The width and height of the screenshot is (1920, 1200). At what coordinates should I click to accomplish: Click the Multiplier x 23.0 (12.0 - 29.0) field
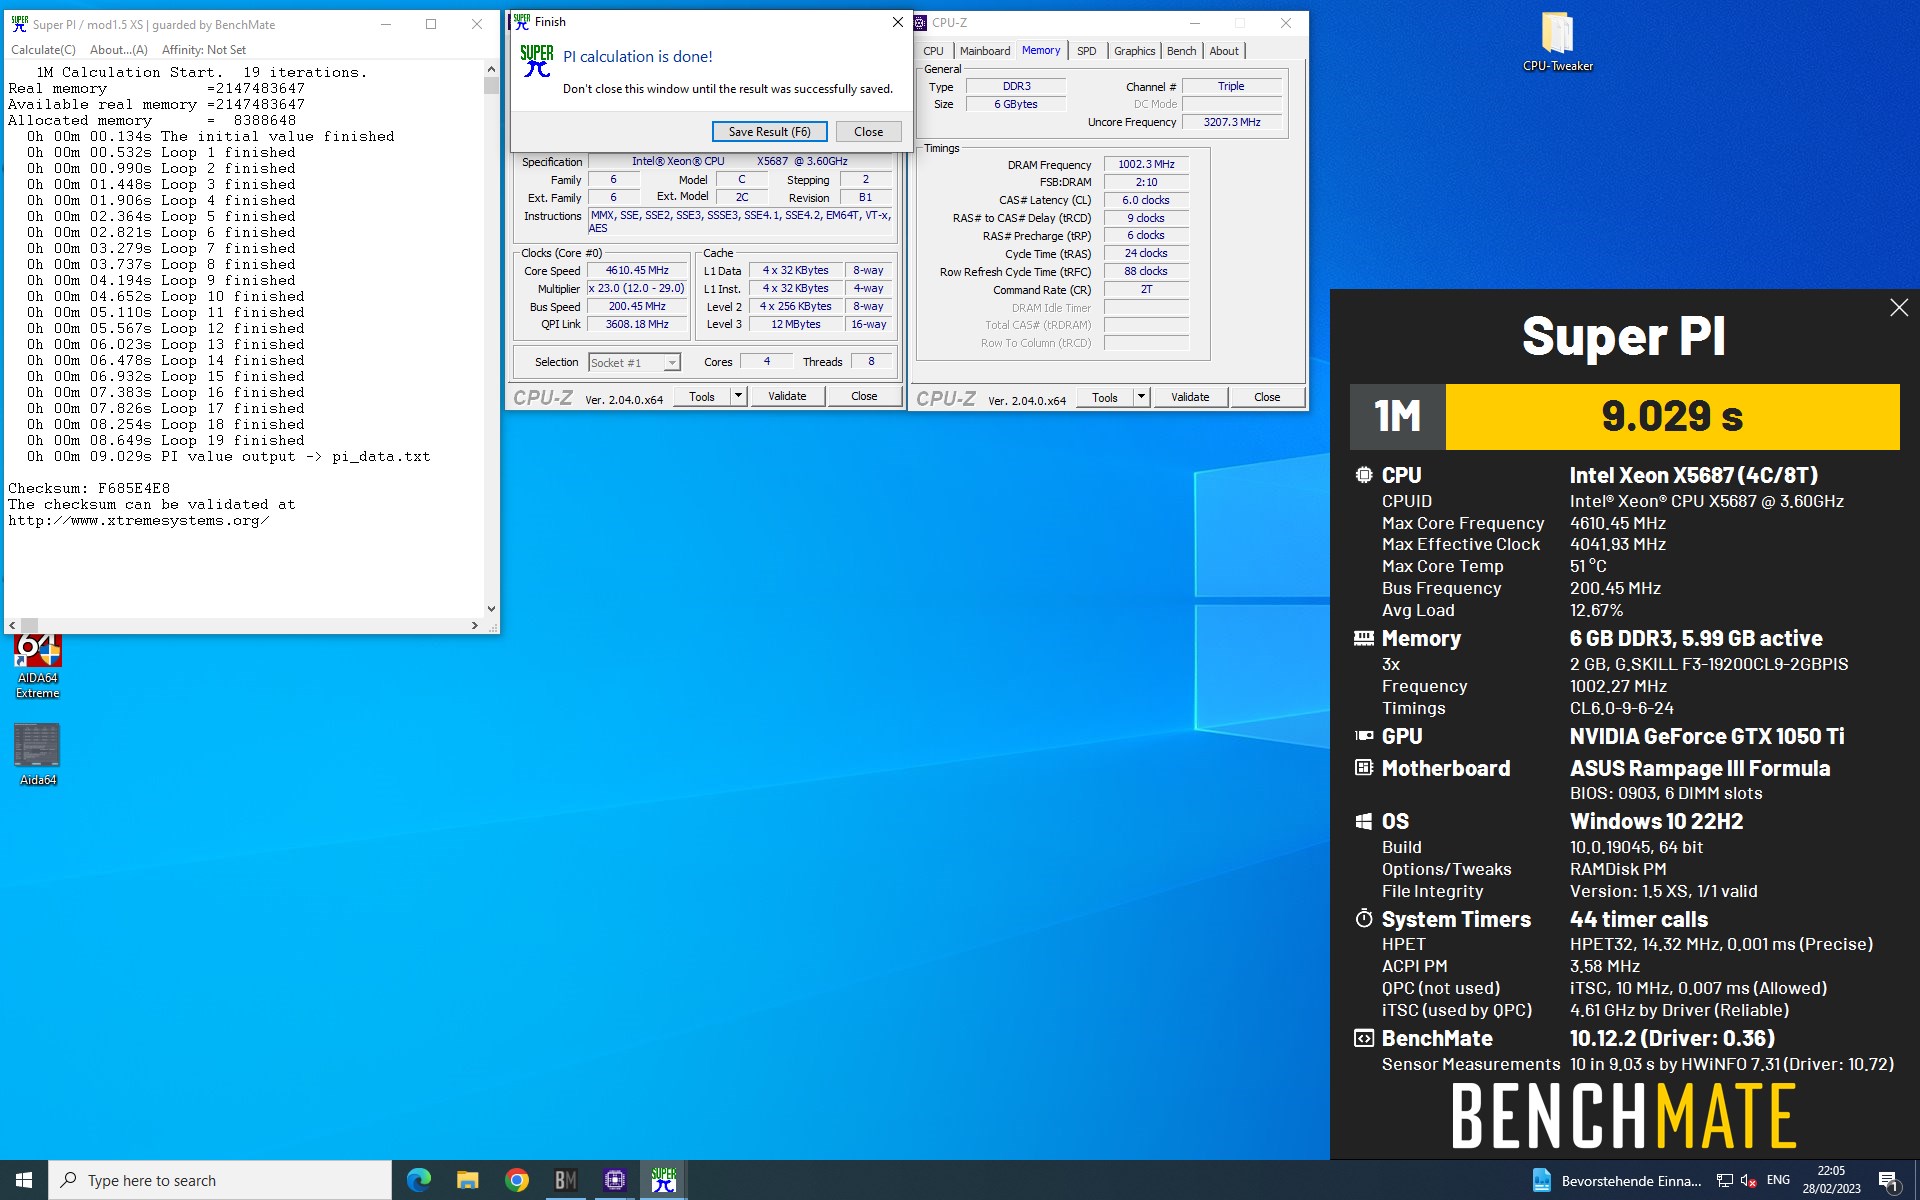(x=637, y=288)
